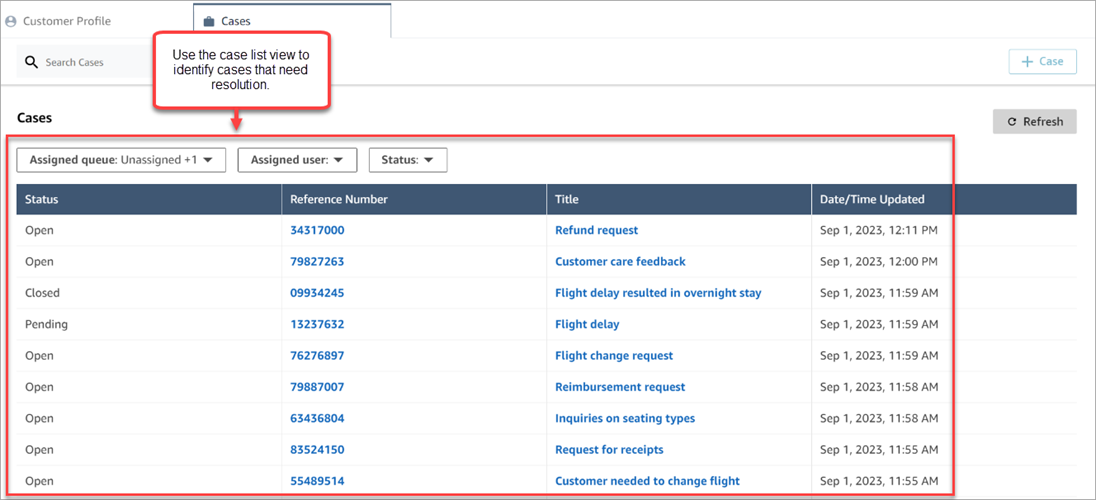
Task: Open case reference number 34317000
Action: click(317, 230)
